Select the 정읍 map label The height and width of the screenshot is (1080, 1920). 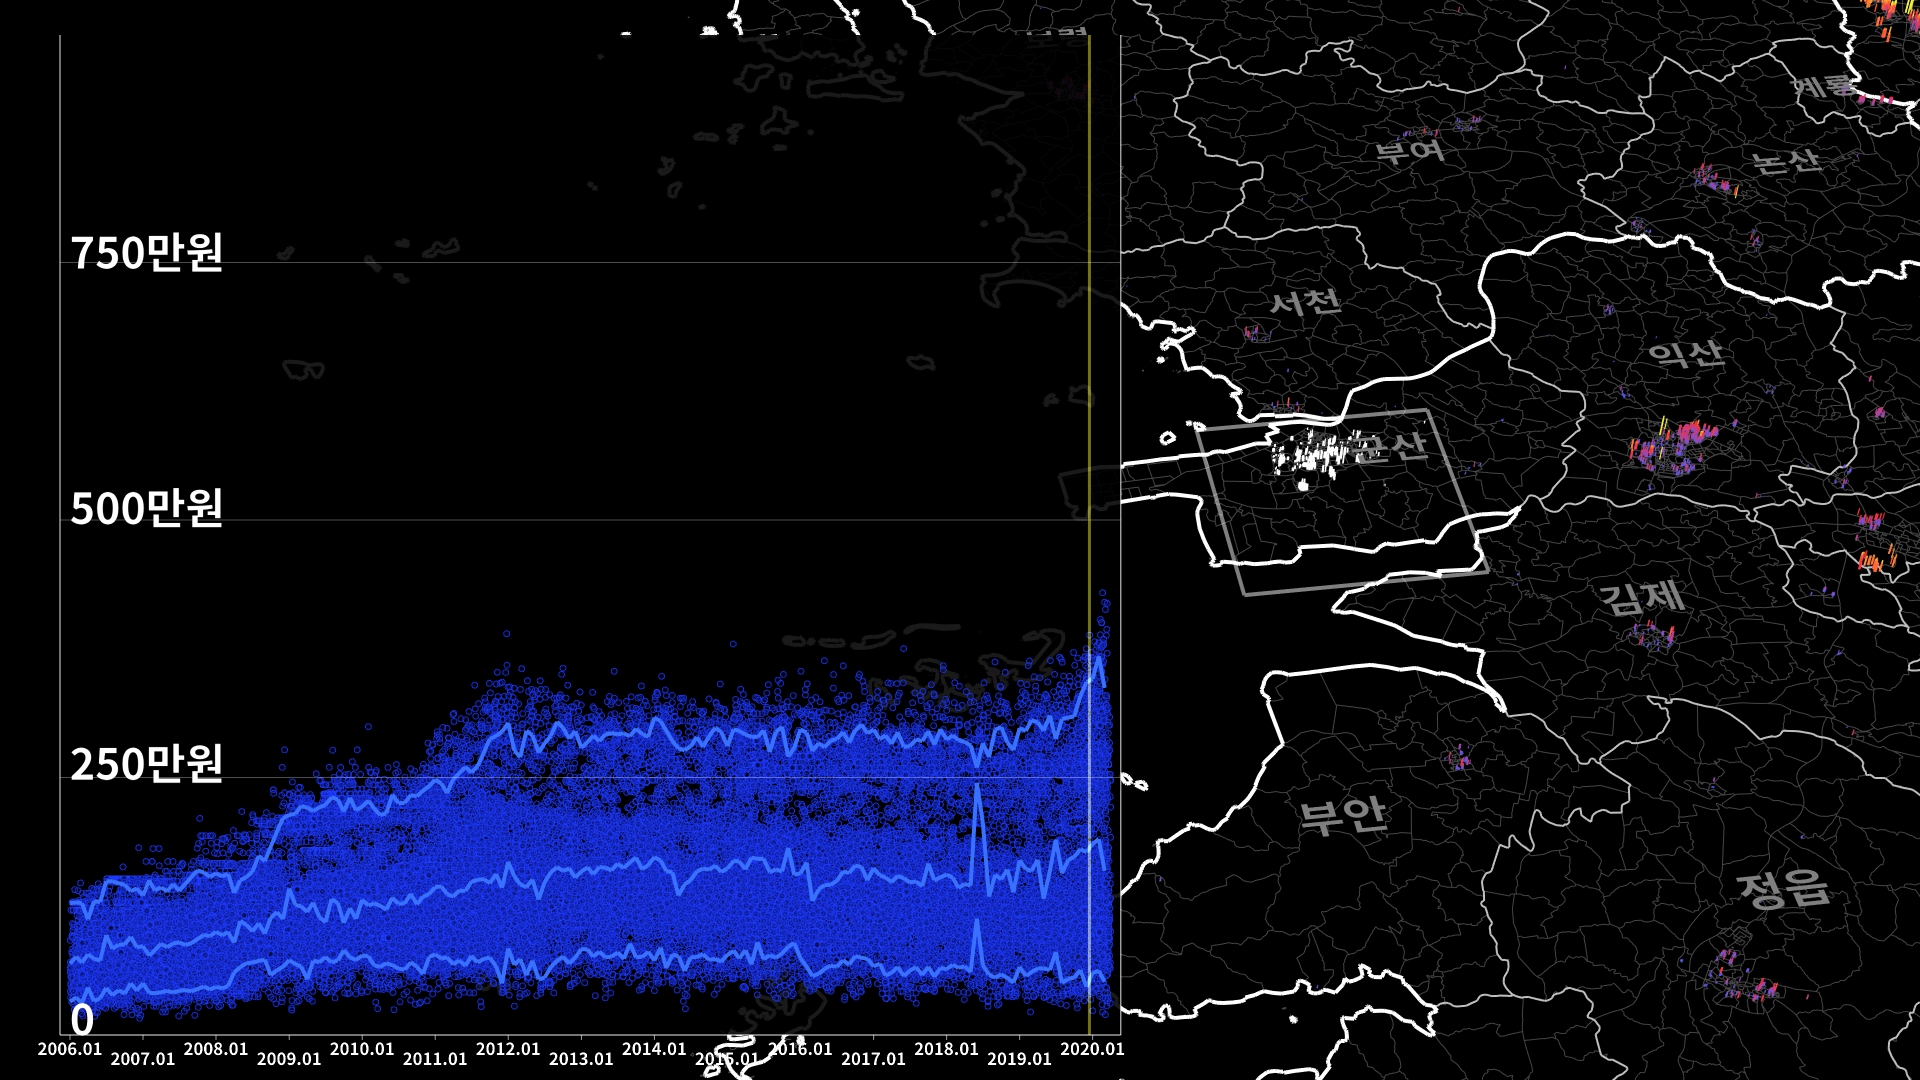(x=1783, y=889)
